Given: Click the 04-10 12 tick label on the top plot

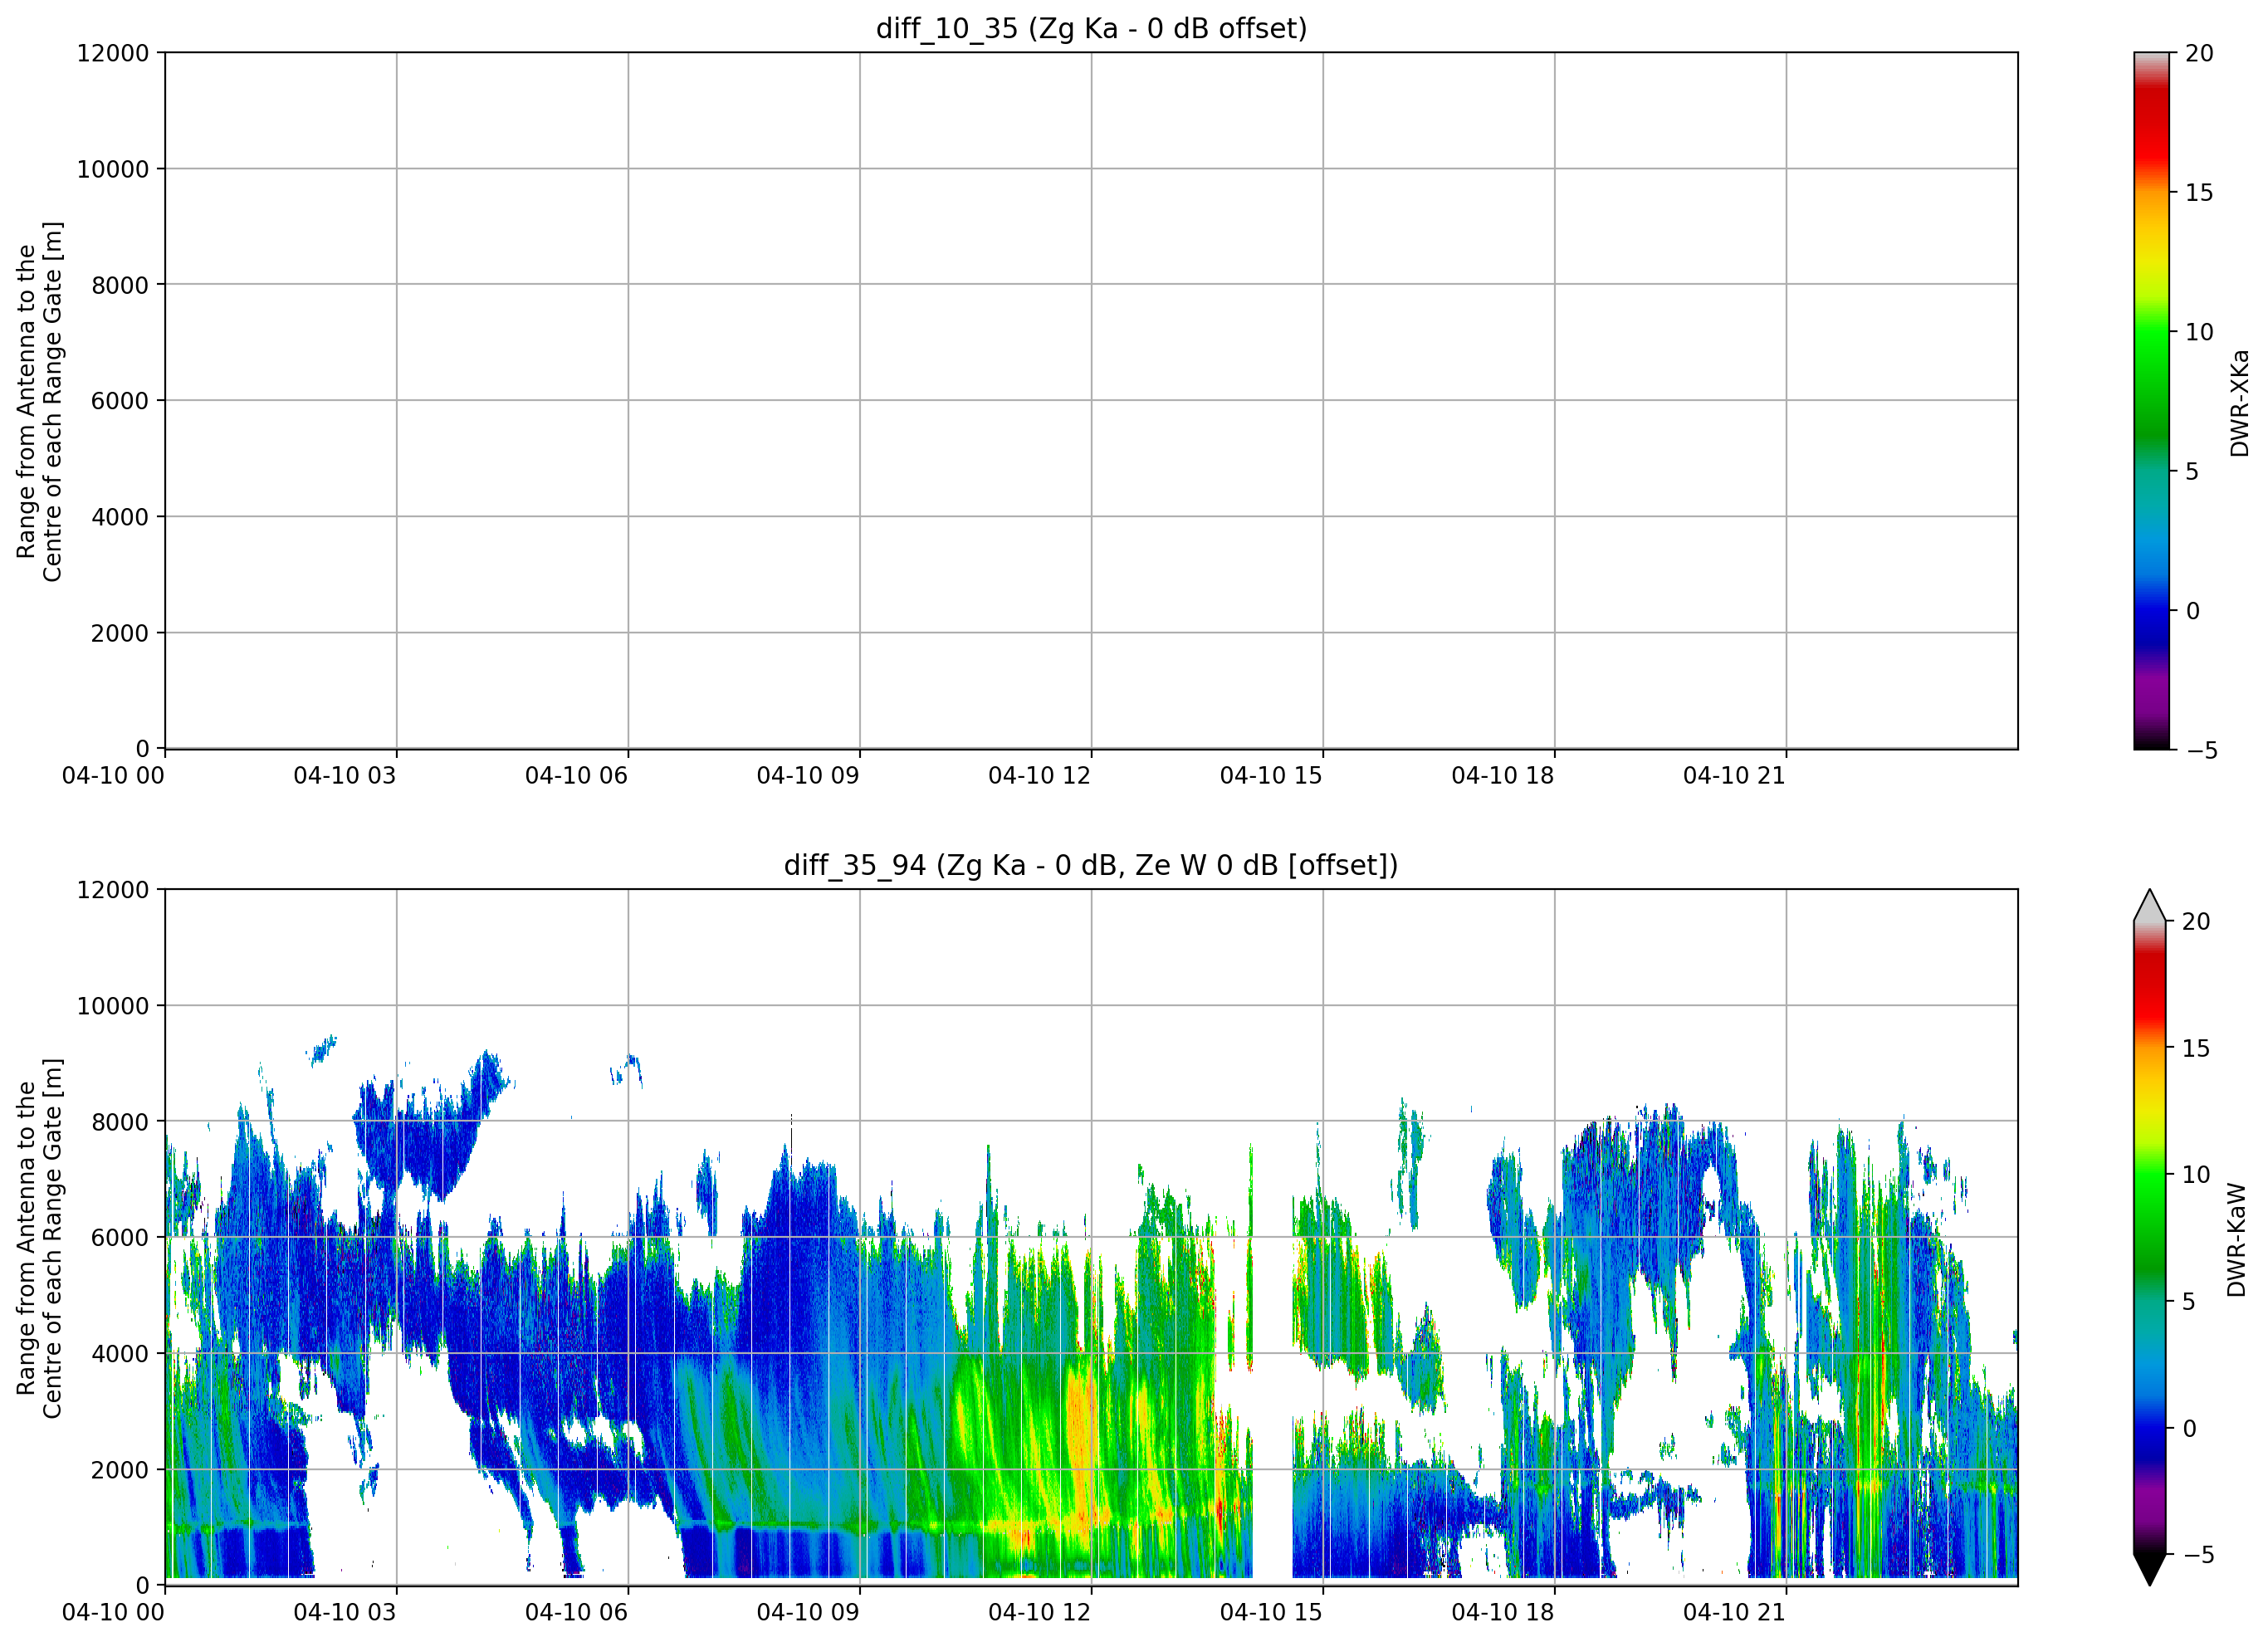Looking at the screenshot, I should pyautogui.click(x=1039, y=775).
